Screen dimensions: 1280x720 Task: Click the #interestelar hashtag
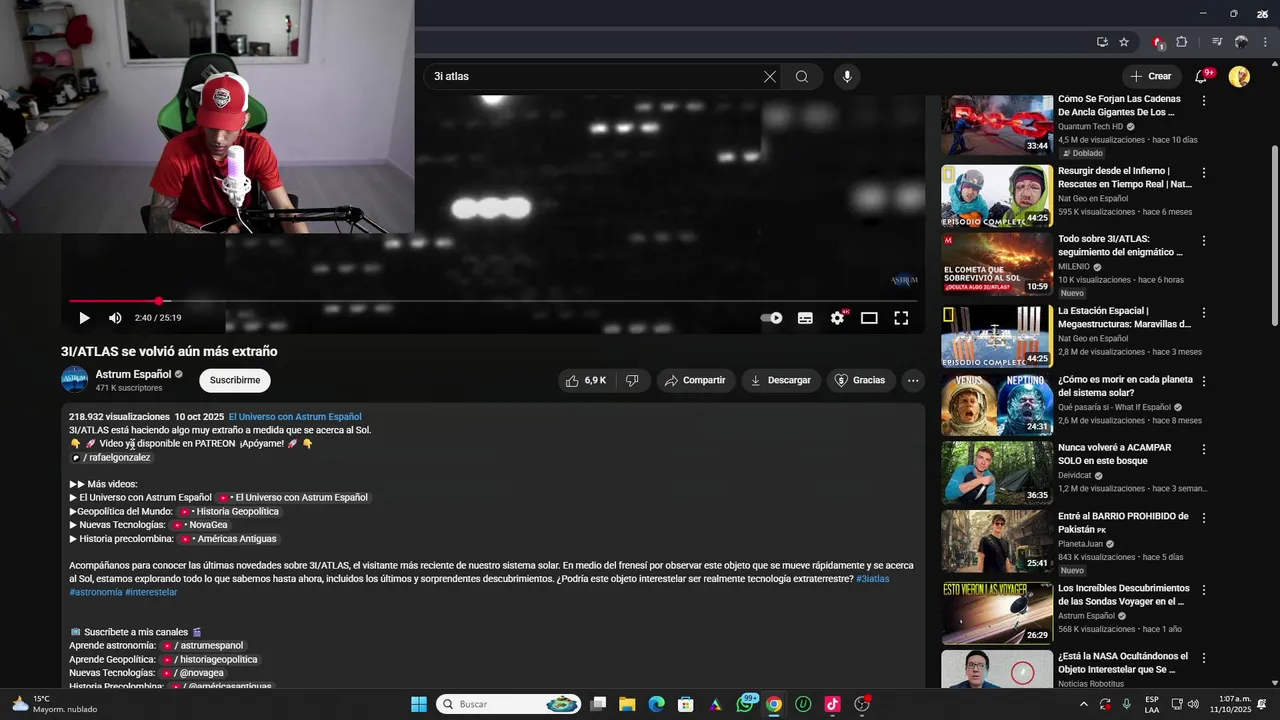pos(151,592)
